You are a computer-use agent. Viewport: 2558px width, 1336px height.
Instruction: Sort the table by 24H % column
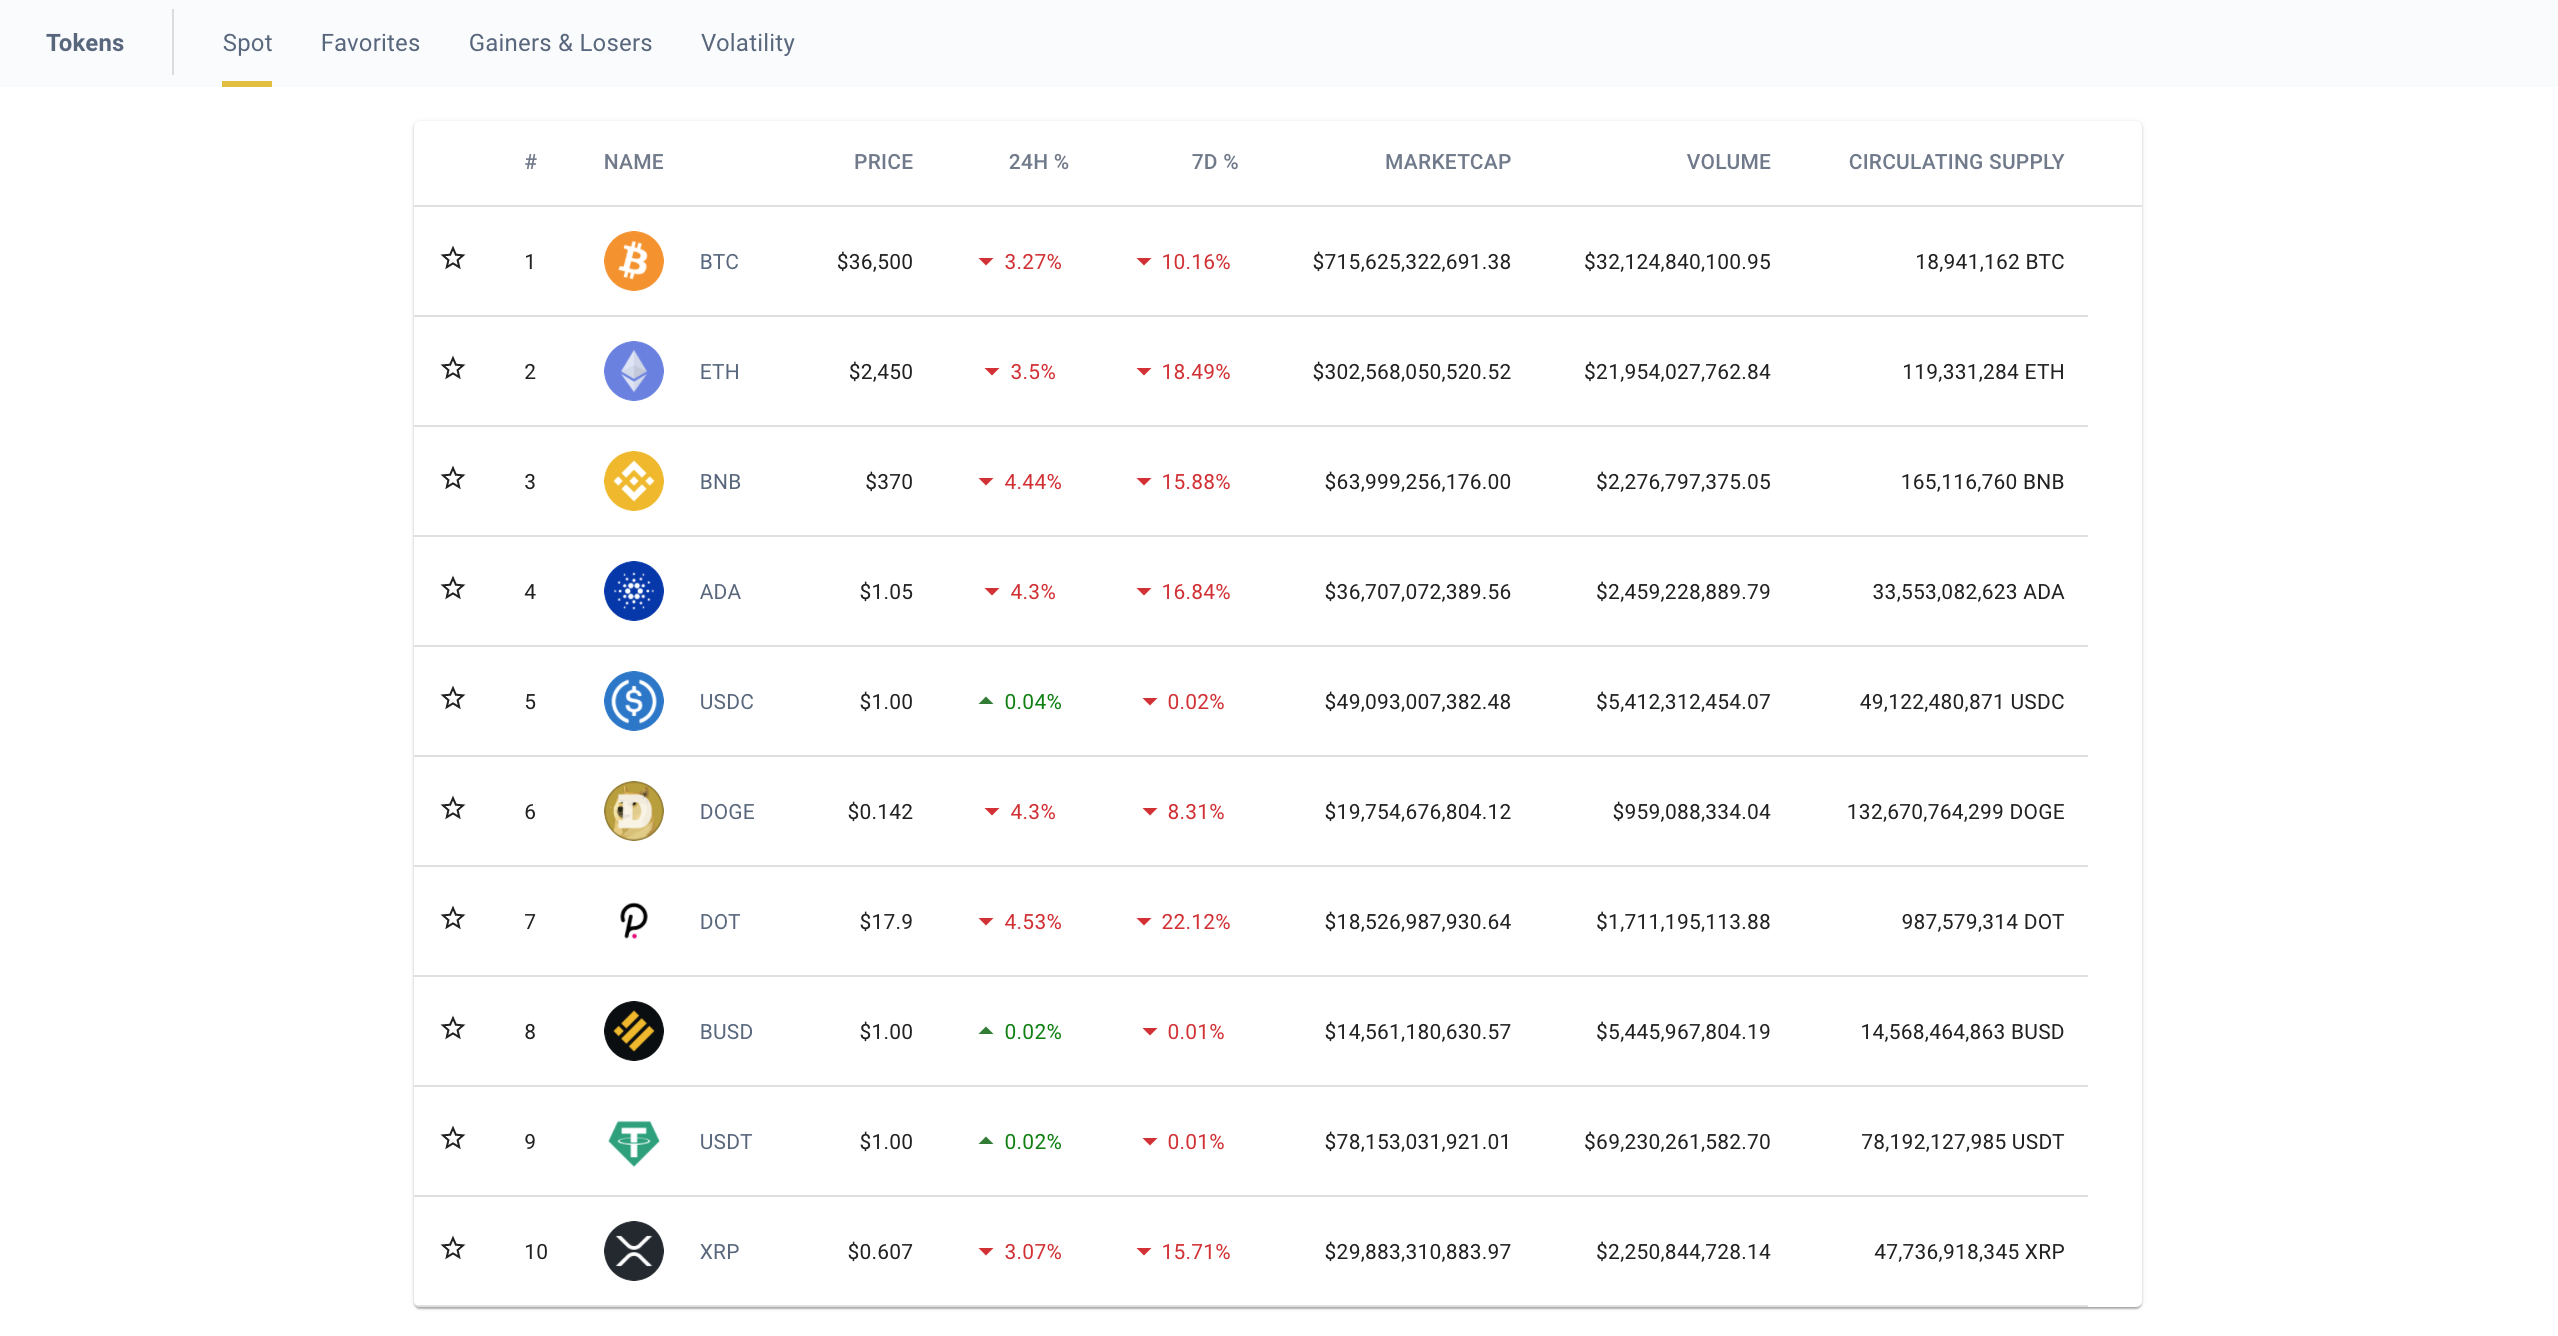pos(1038,161)
